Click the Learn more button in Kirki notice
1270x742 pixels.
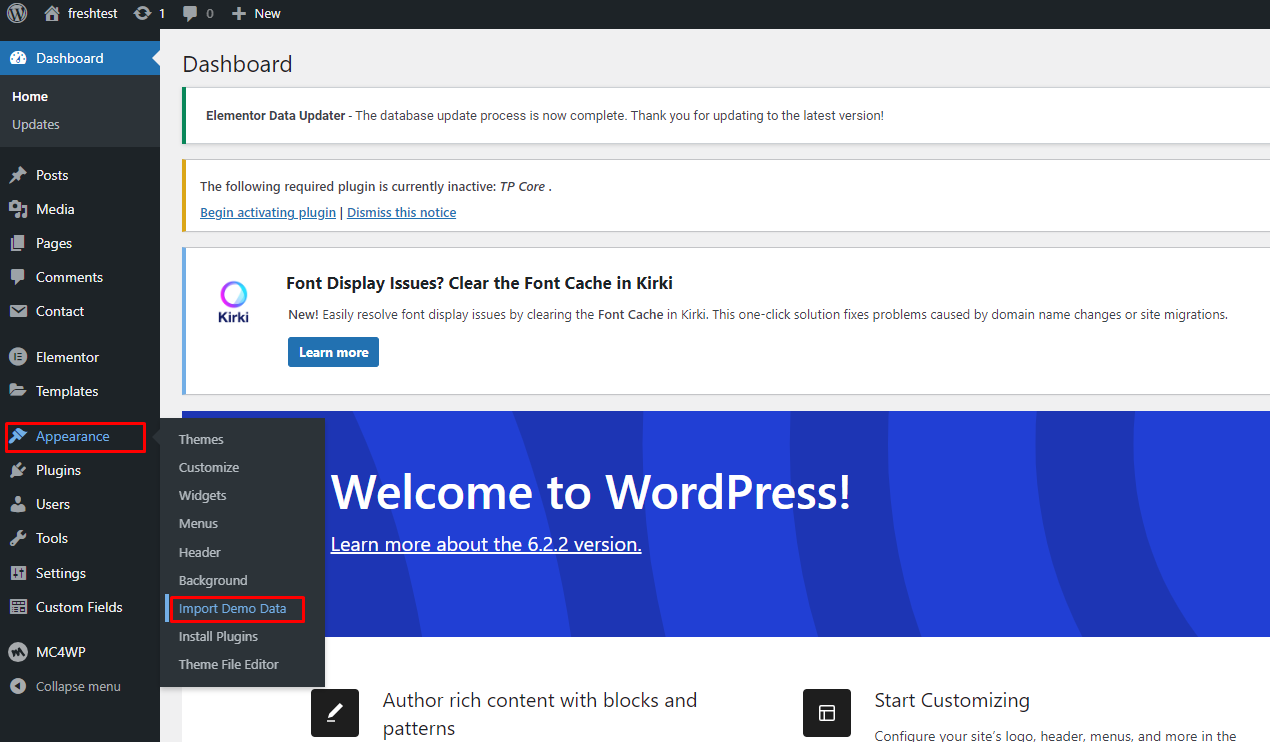[333, 352]
